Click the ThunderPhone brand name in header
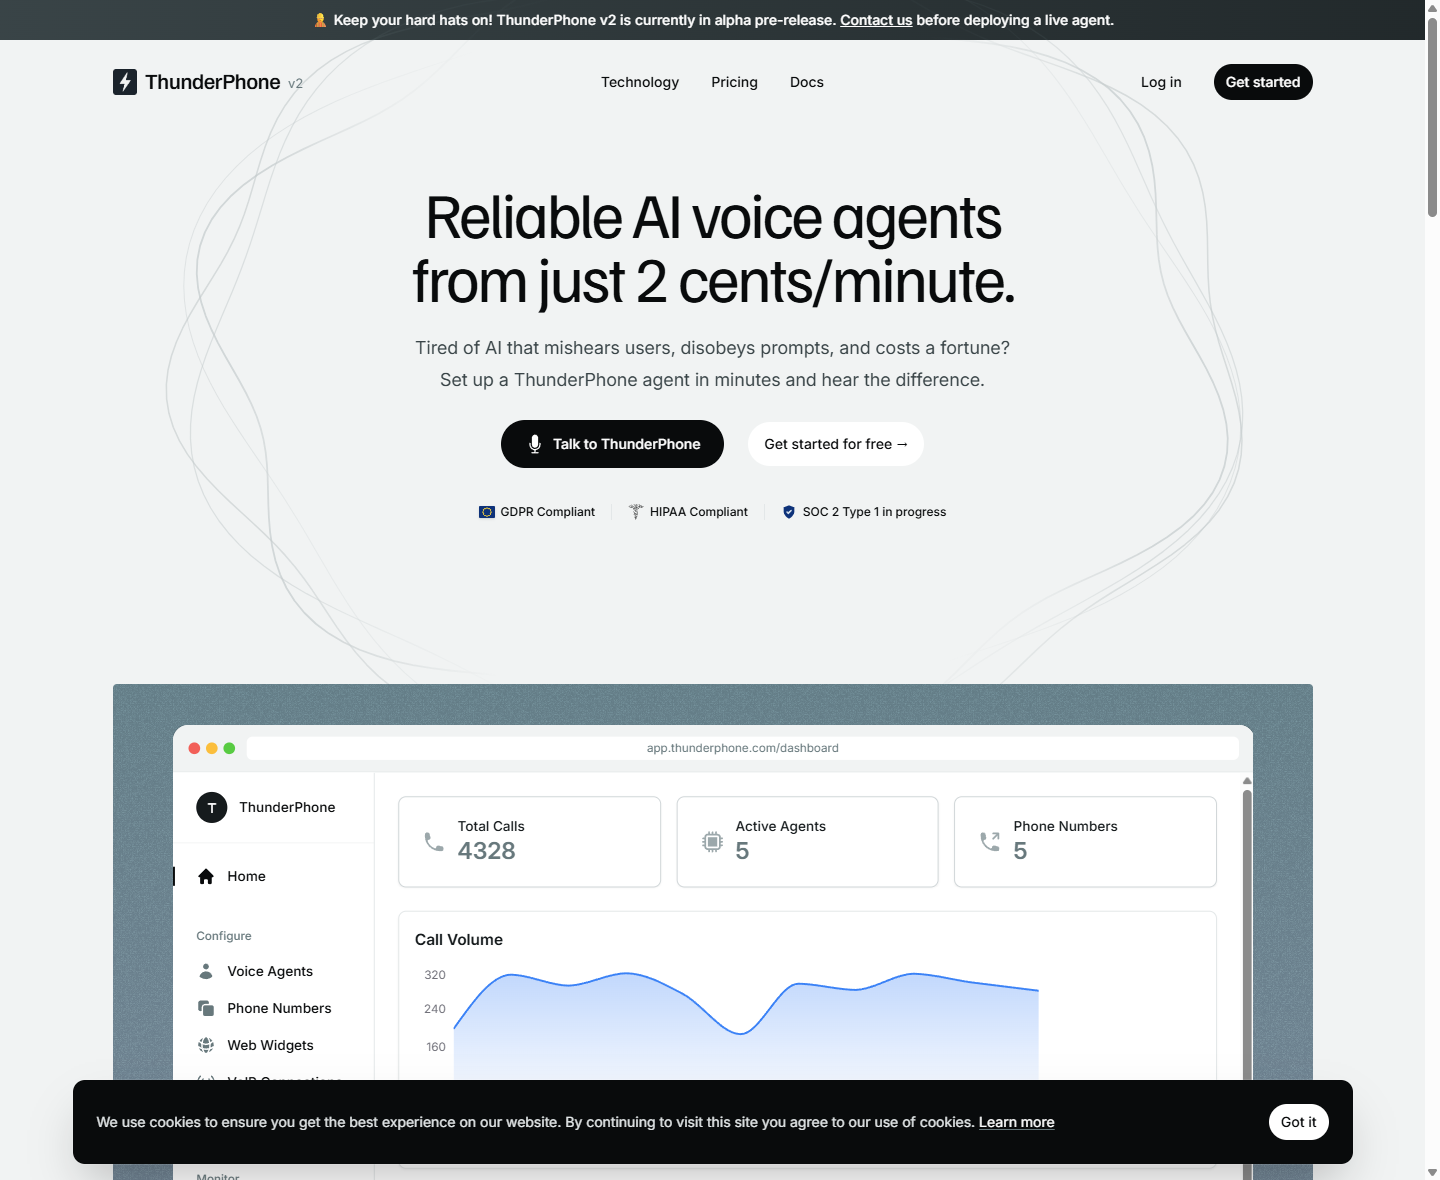Image resolution: width=1440 pixels, height=1180 pixels. tap(213, 82)
